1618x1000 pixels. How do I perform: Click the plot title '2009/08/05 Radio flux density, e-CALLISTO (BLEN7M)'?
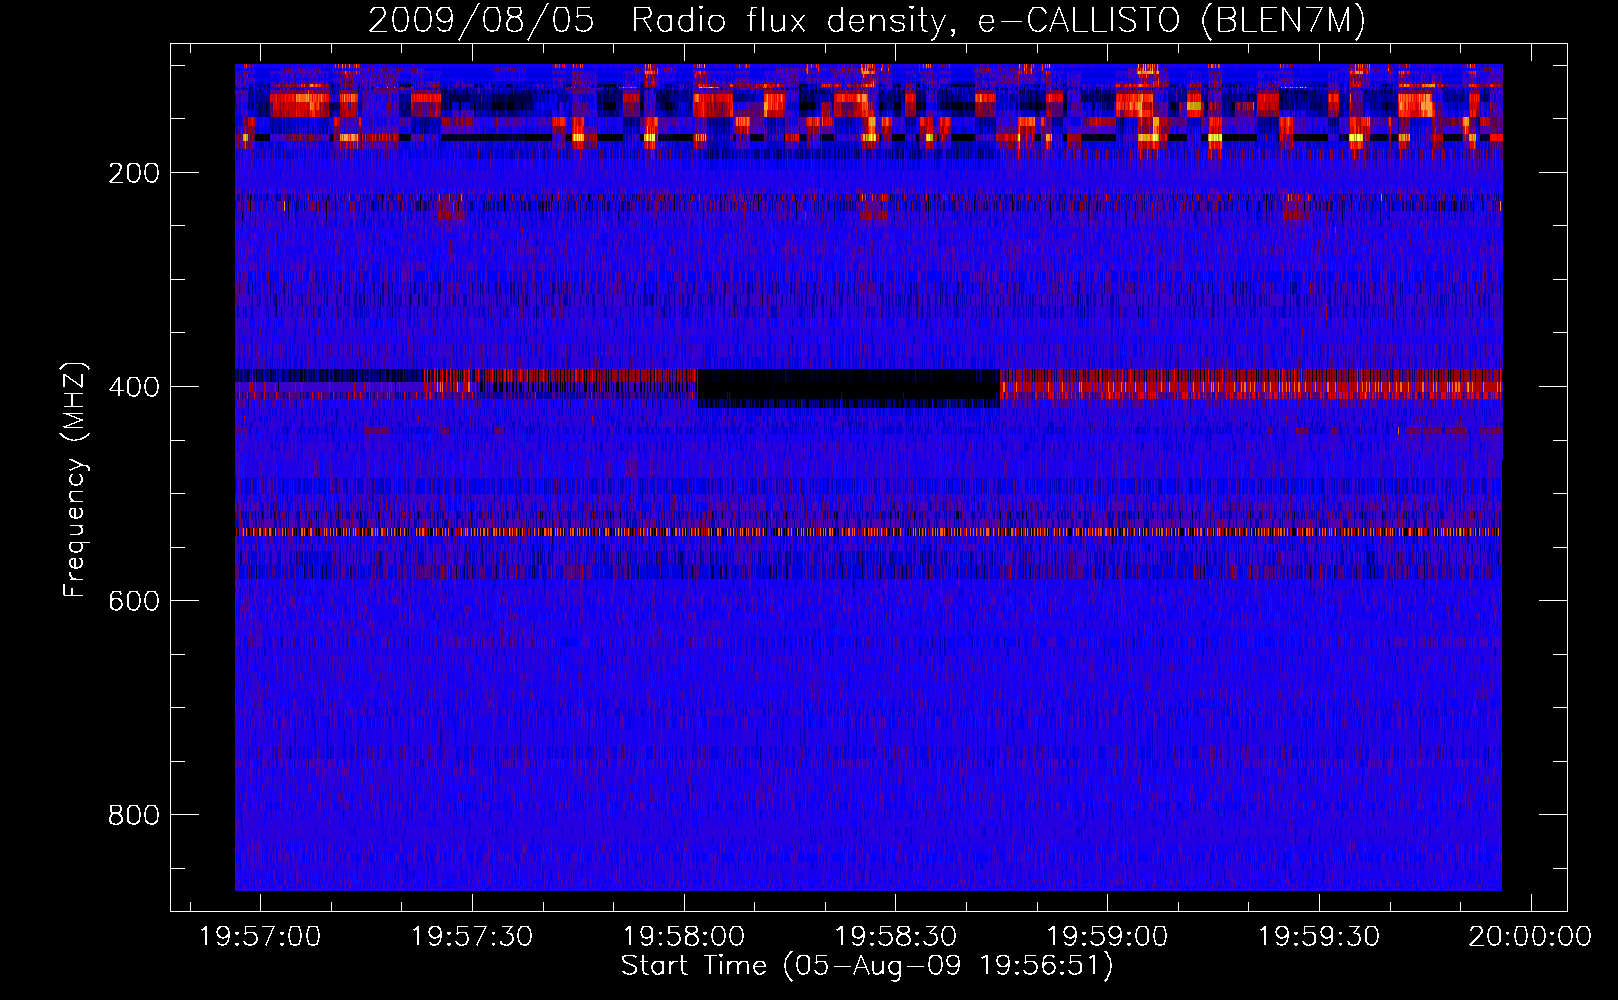coord(867,20)
